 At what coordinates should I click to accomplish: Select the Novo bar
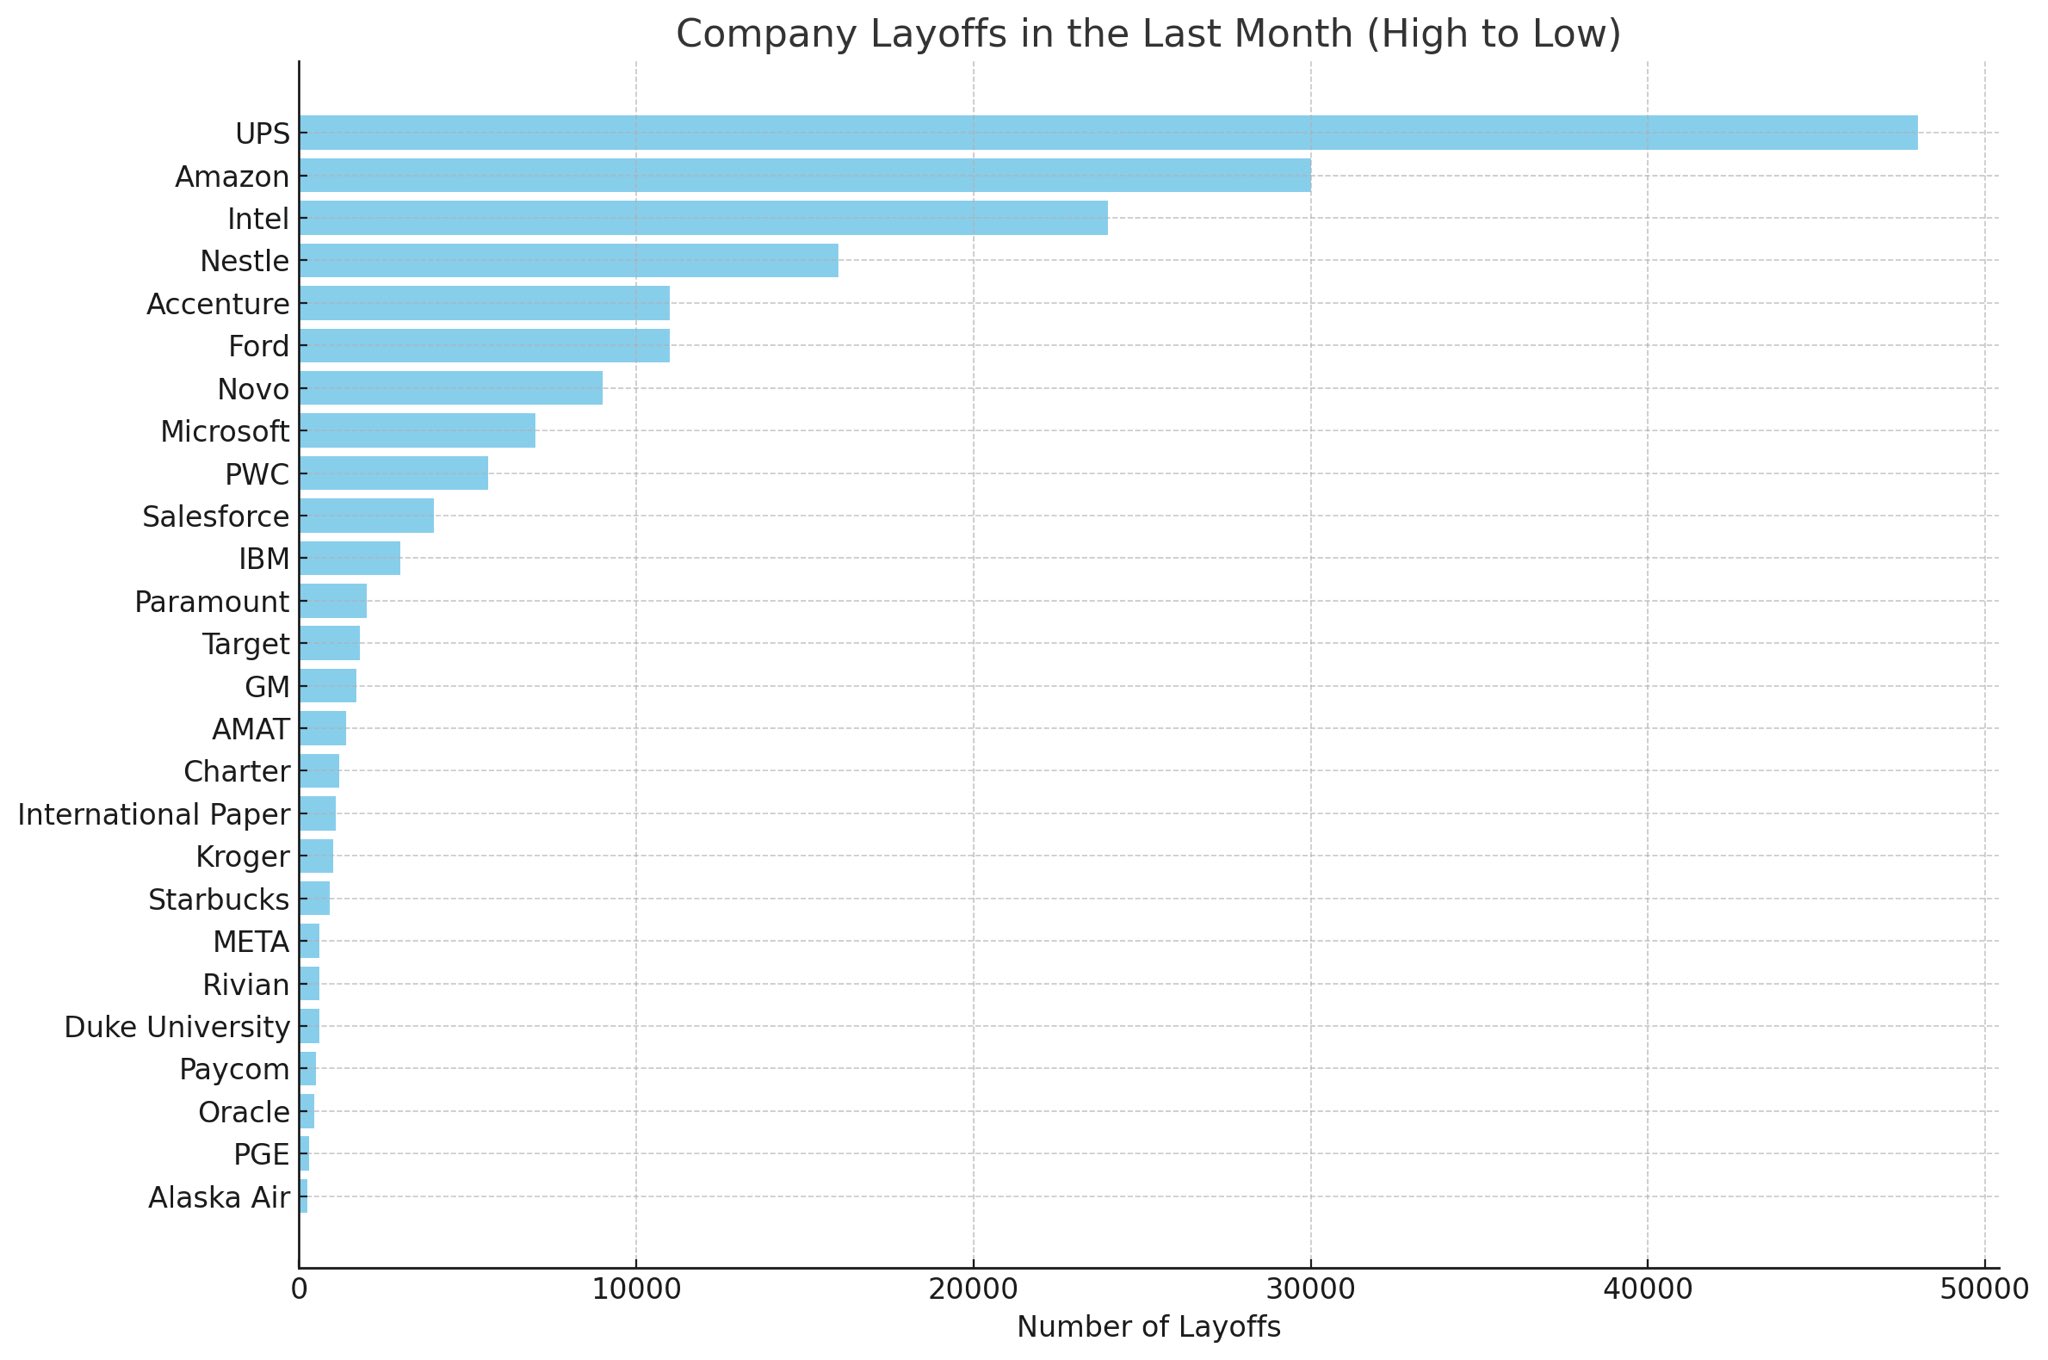[450, 388]
